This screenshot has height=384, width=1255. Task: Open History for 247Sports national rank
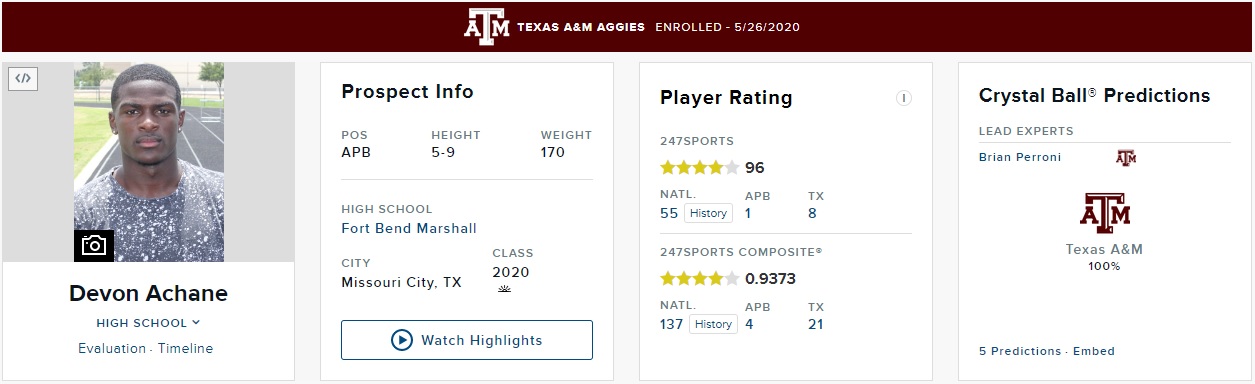click(710, 213)
